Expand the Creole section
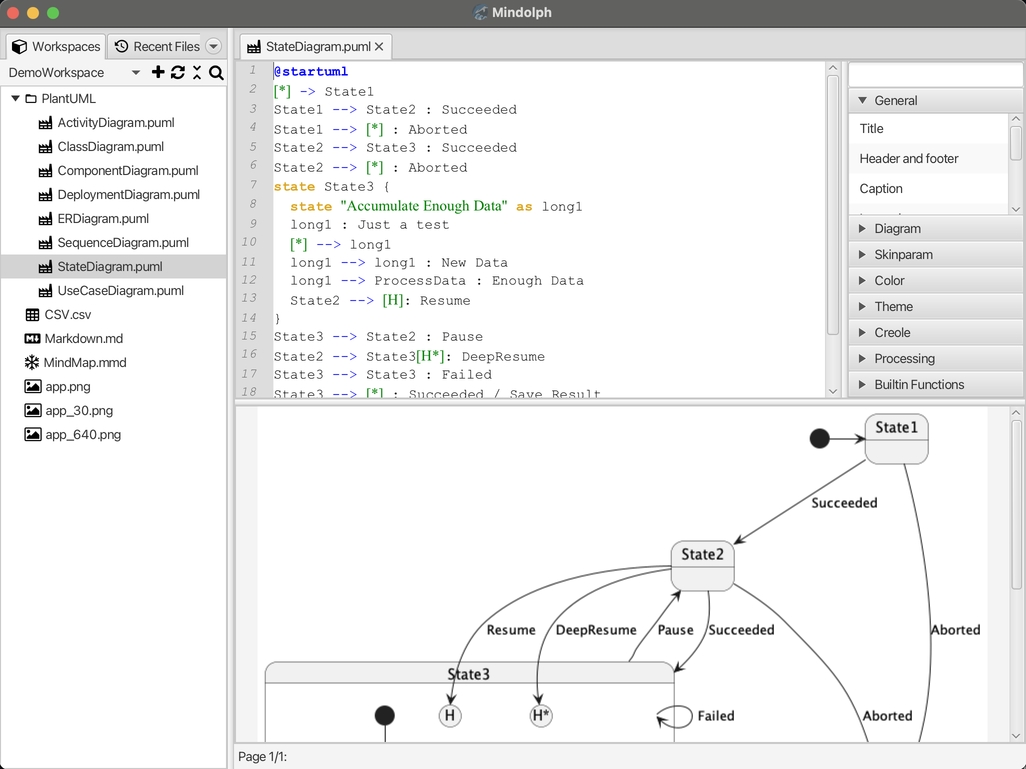1026x769 pixels. 862,332
